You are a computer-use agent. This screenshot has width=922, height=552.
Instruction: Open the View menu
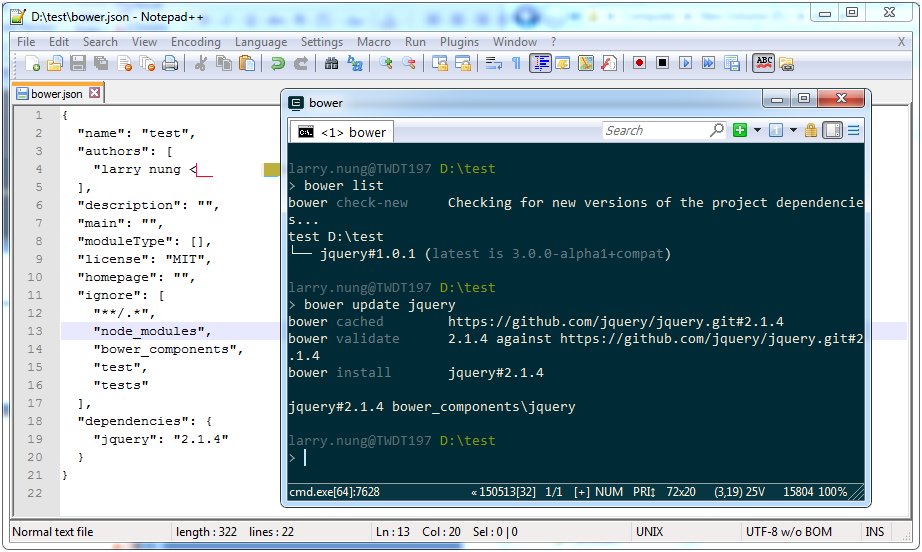pos(144,42)
